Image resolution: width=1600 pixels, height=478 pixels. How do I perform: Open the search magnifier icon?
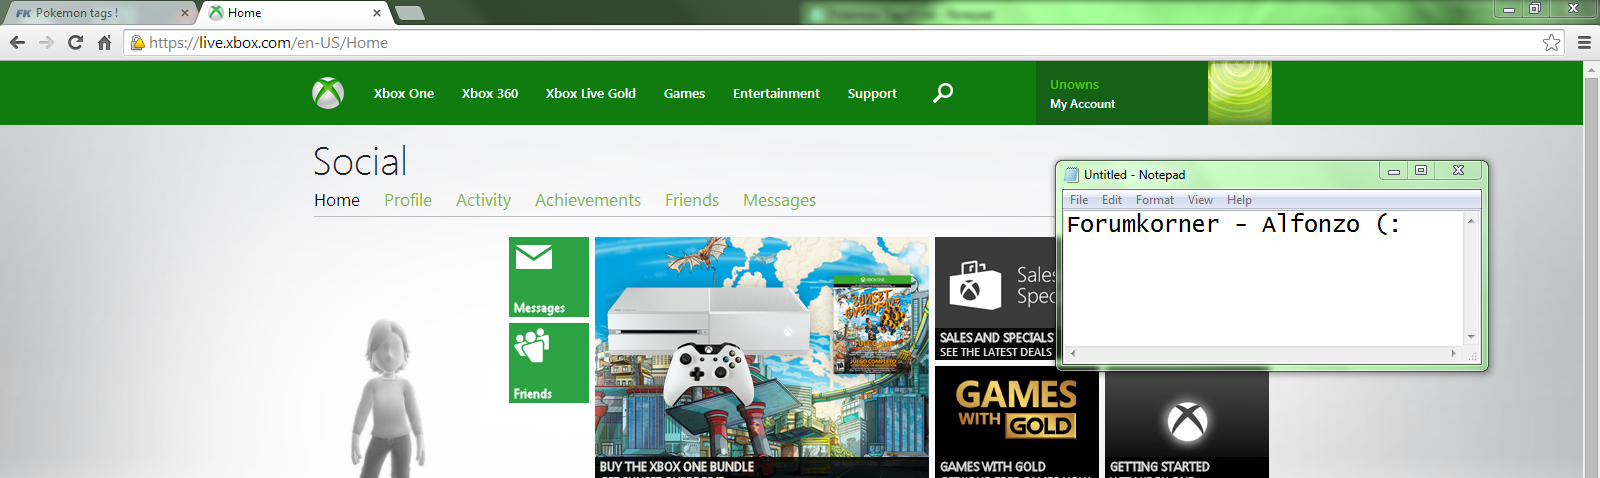943,93
